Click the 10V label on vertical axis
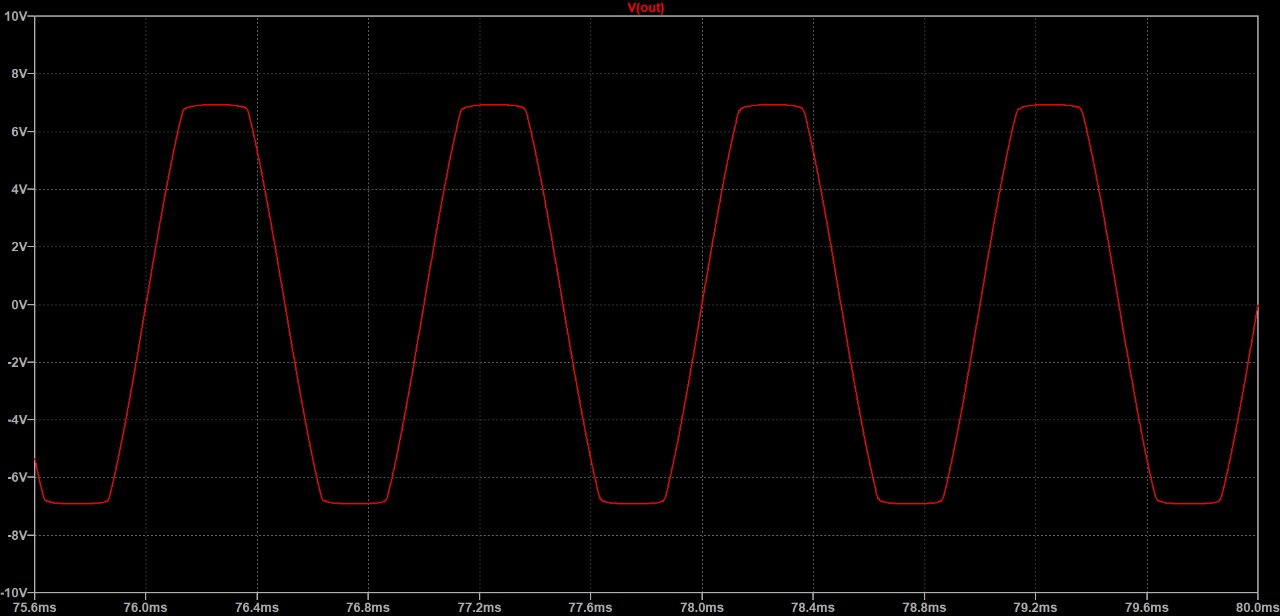The height and width of the screenshot is (616, 1280). tap(17, 17)
